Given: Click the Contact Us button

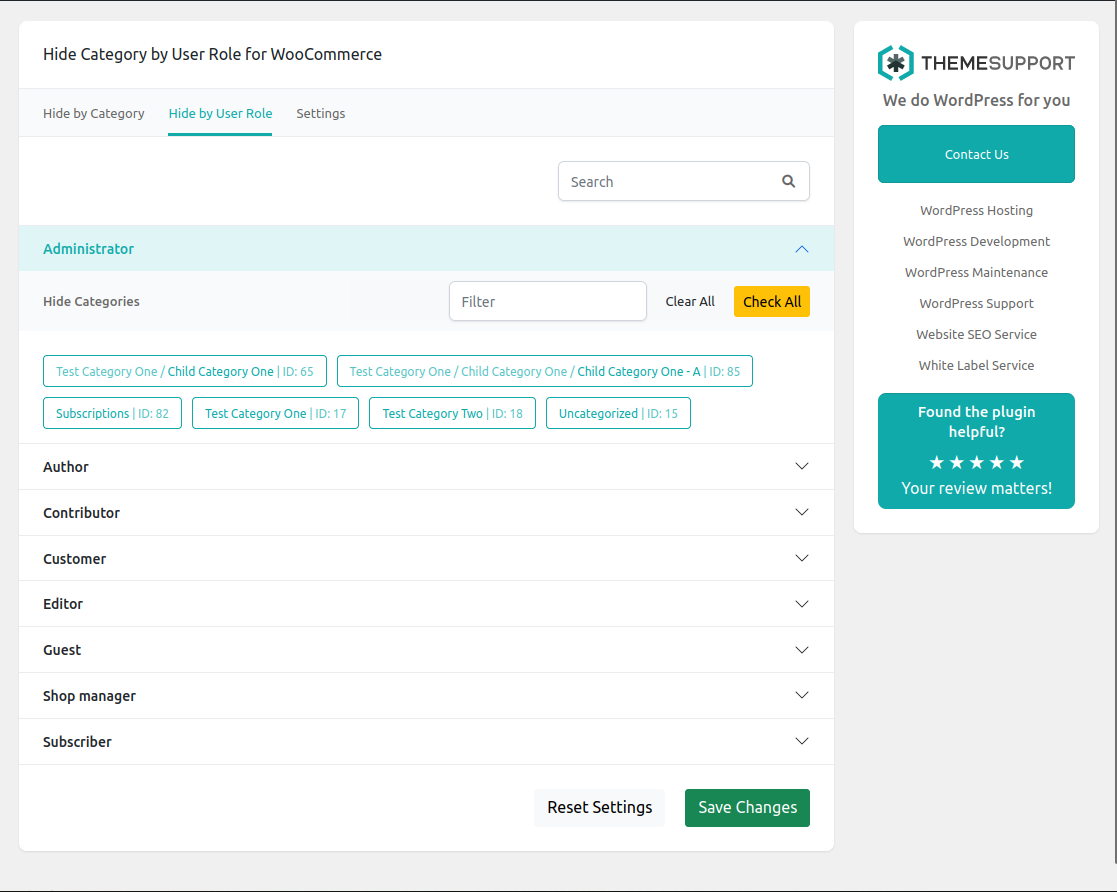Looking at the screenshot, I should pos(976,154).
